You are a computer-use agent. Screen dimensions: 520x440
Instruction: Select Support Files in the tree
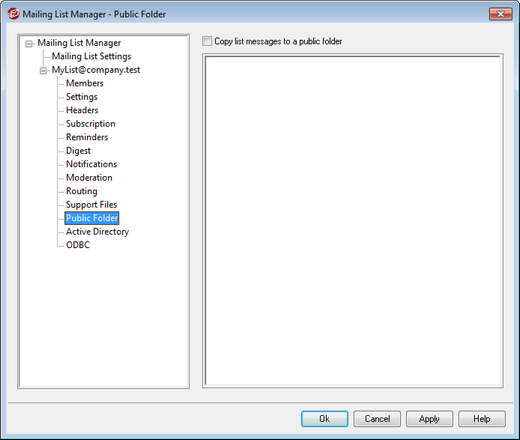pos(92,205)
